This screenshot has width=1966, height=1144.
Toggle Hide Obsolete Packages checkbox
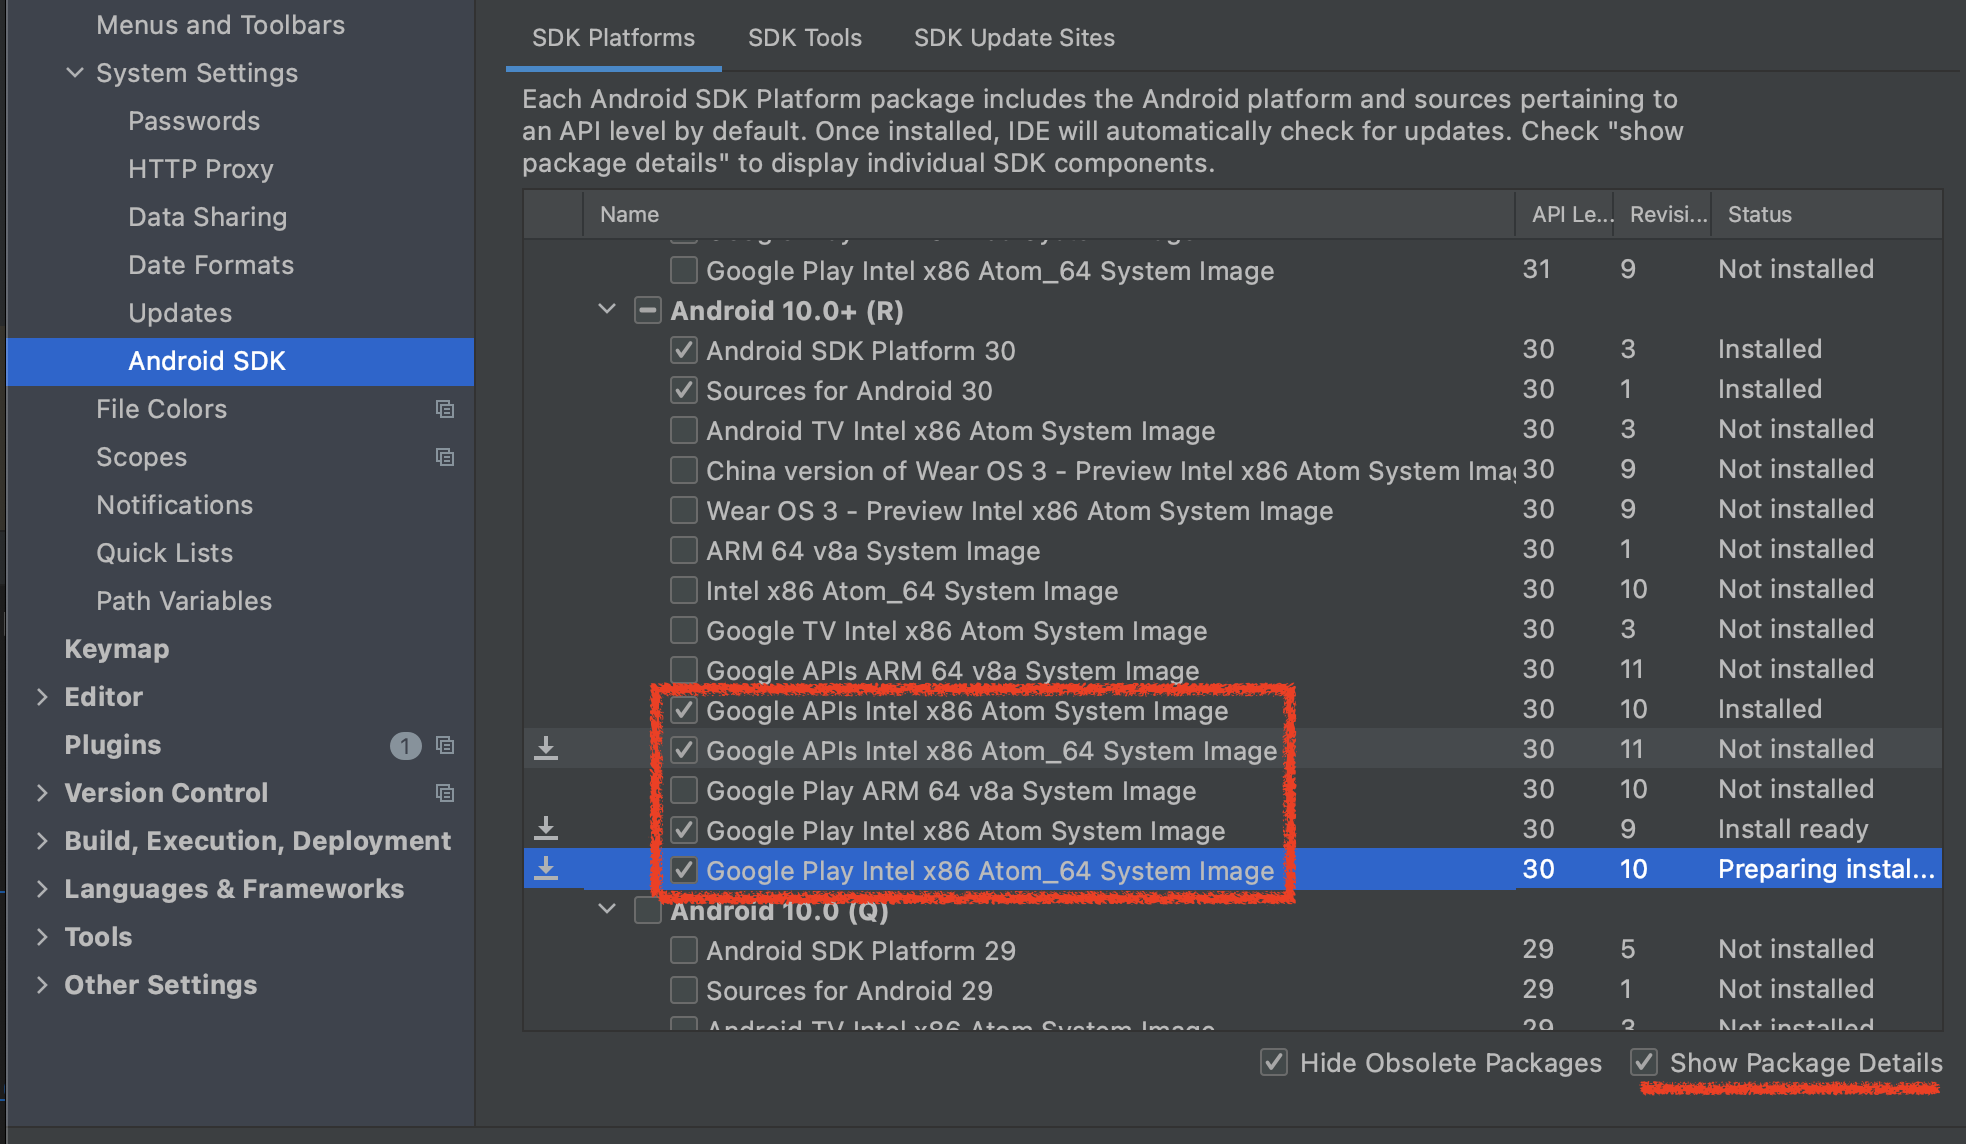(x=1274, y=1062)
